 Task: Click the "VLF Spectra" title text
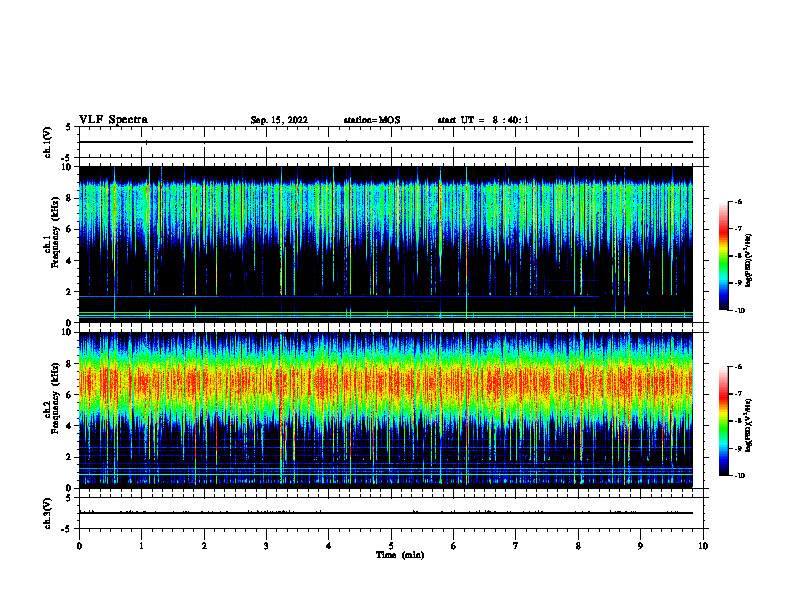pos(113,120)
